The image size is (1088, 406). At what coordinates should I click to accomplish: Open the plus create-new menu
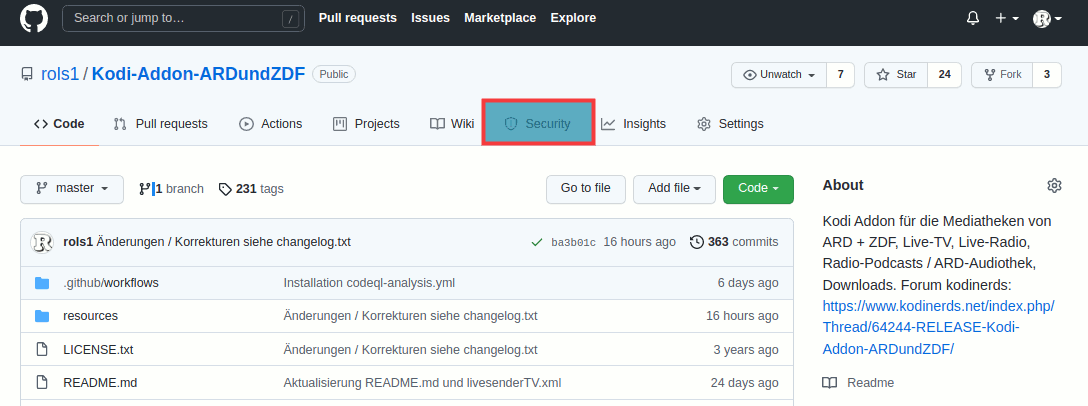click(x=1007, y=19)
